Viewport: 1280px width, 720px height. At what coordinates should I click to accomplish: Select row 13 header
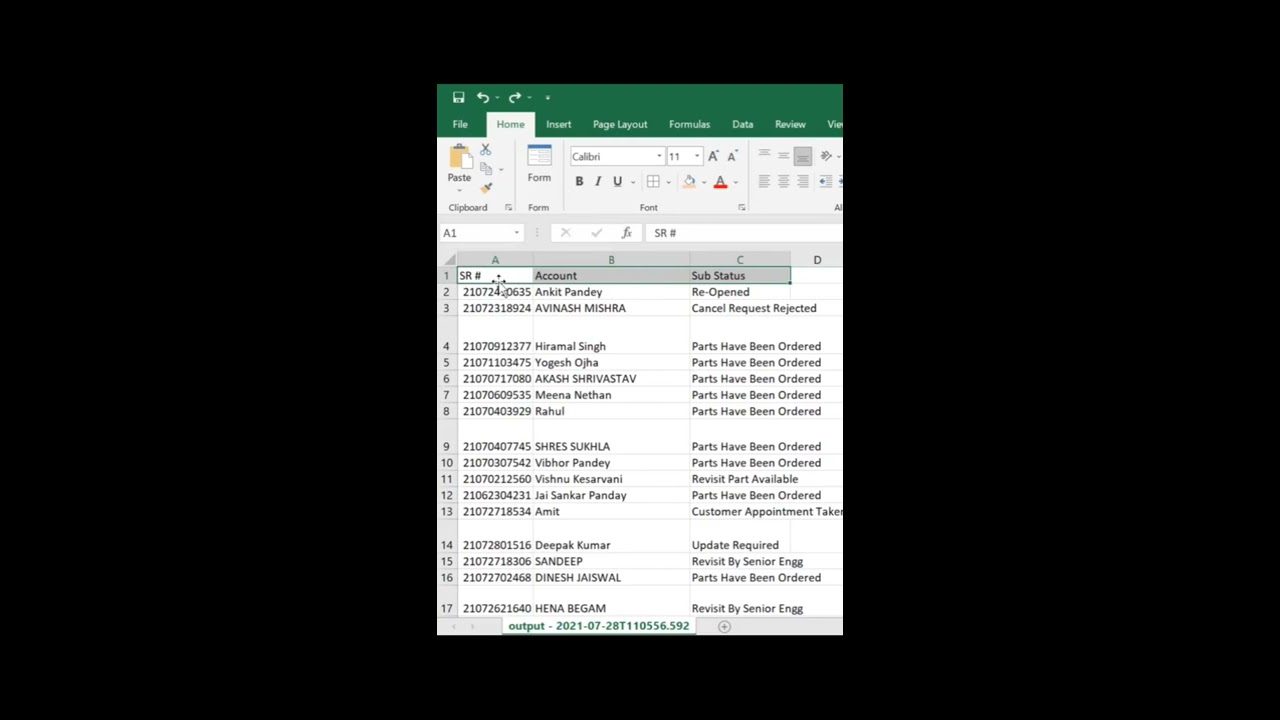[447, 512]
